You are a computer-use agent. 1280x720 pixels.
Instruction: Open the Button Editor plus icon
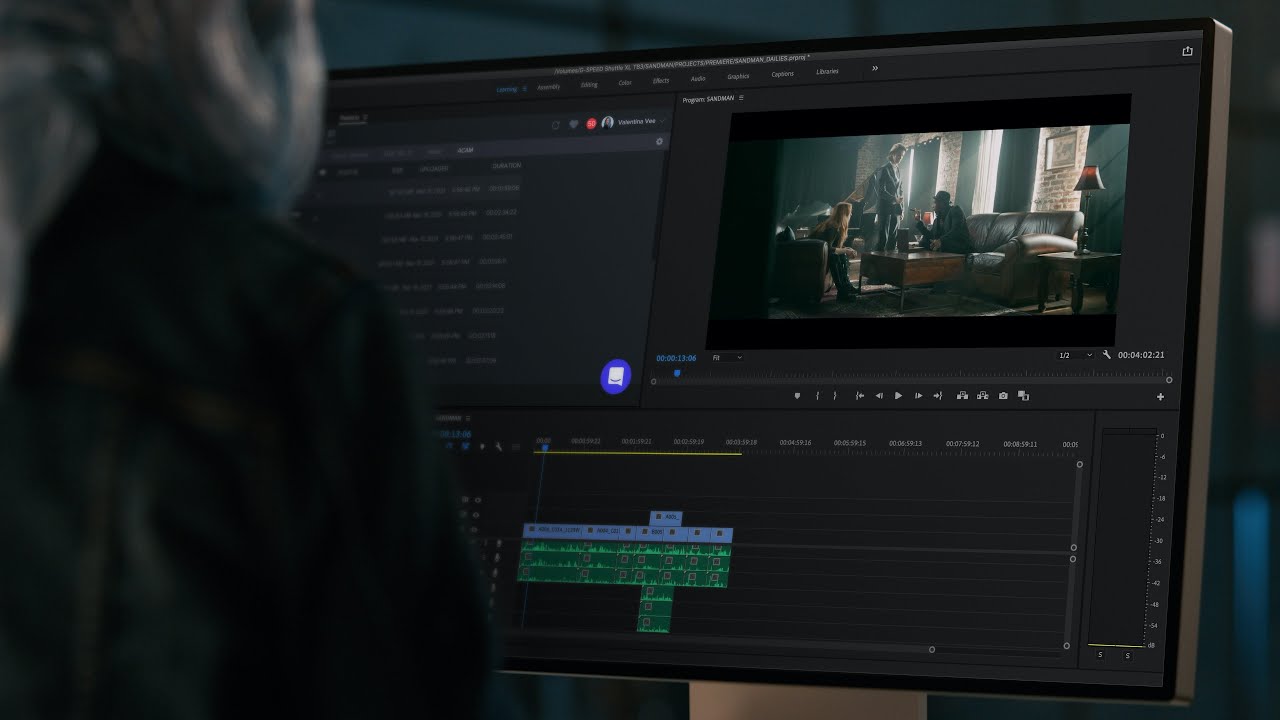click(1160, 397)
